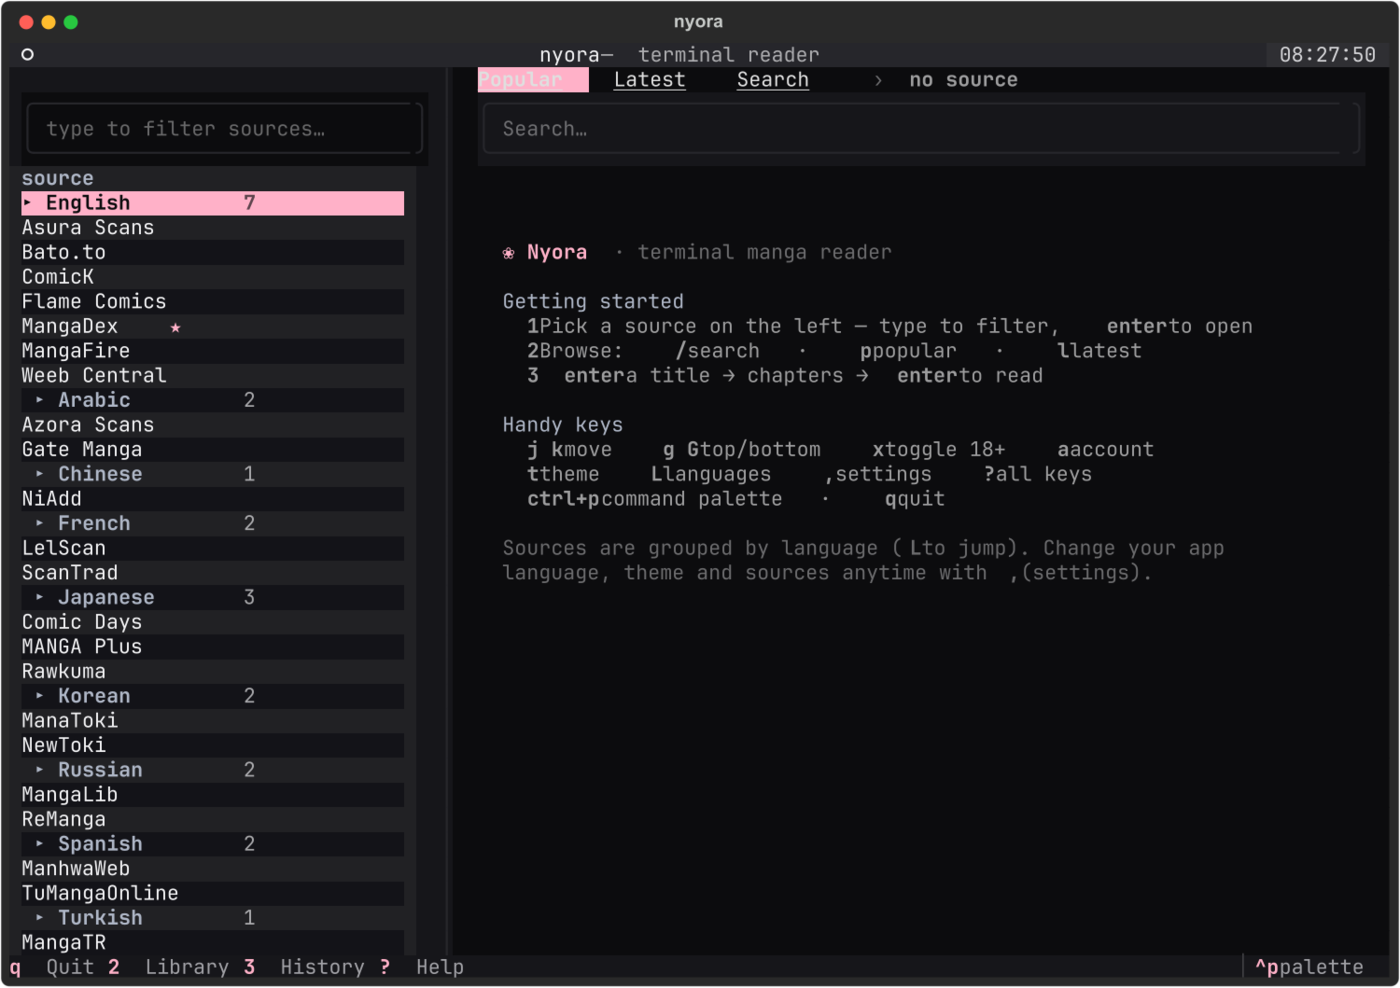Select the NewToki source
Viewport: 1400px width, 988px height.
click(213, 746)
